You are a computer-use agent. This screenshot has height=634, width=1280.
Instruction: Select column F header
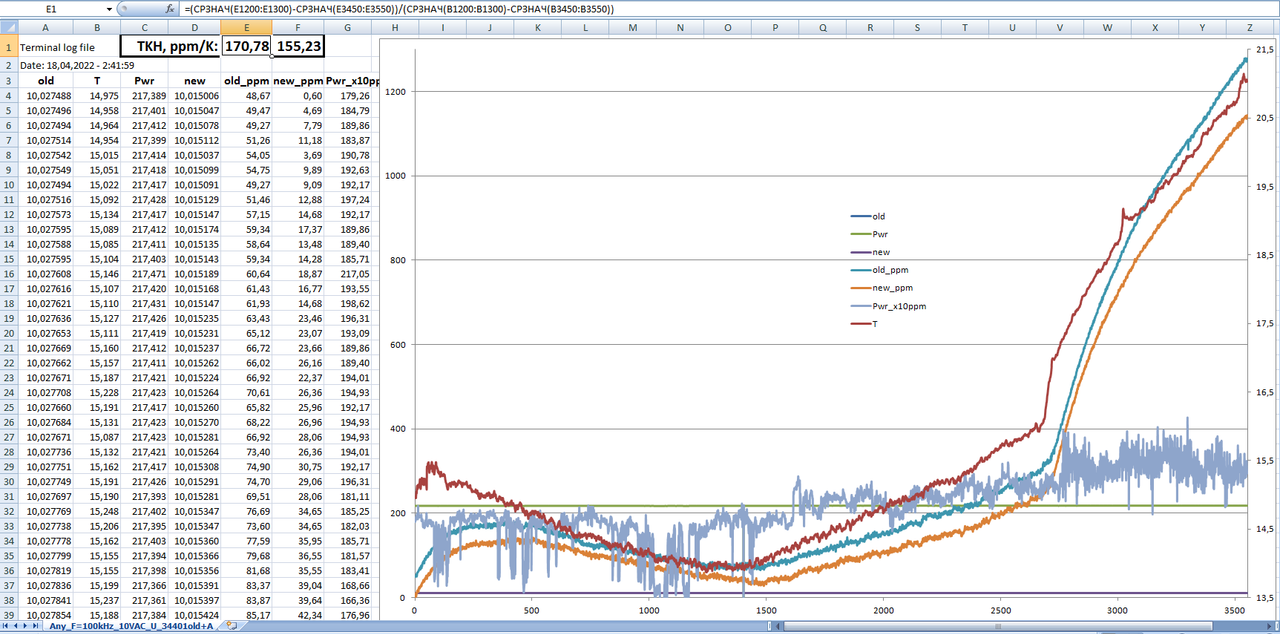pyautogui.click(x=297, y=27)
